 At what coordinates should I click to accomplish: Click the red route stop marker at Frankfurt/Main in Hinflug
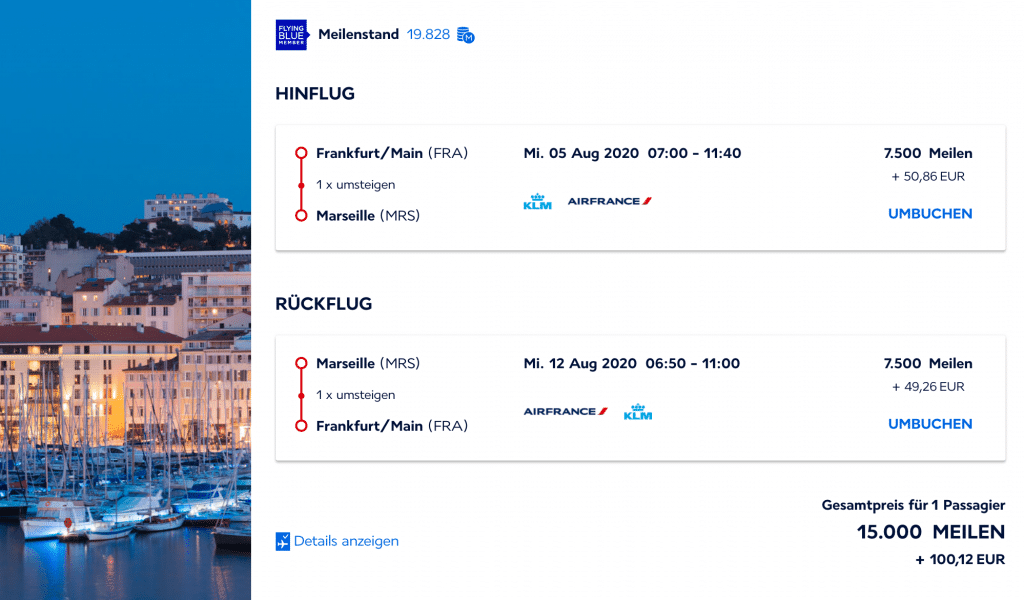click(x=301, y=154)
